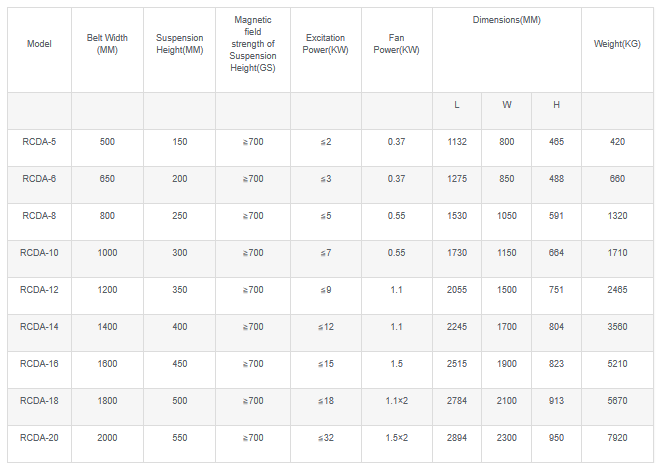
Task: Click the L dimension sub-header
Action: pos(457,105)
